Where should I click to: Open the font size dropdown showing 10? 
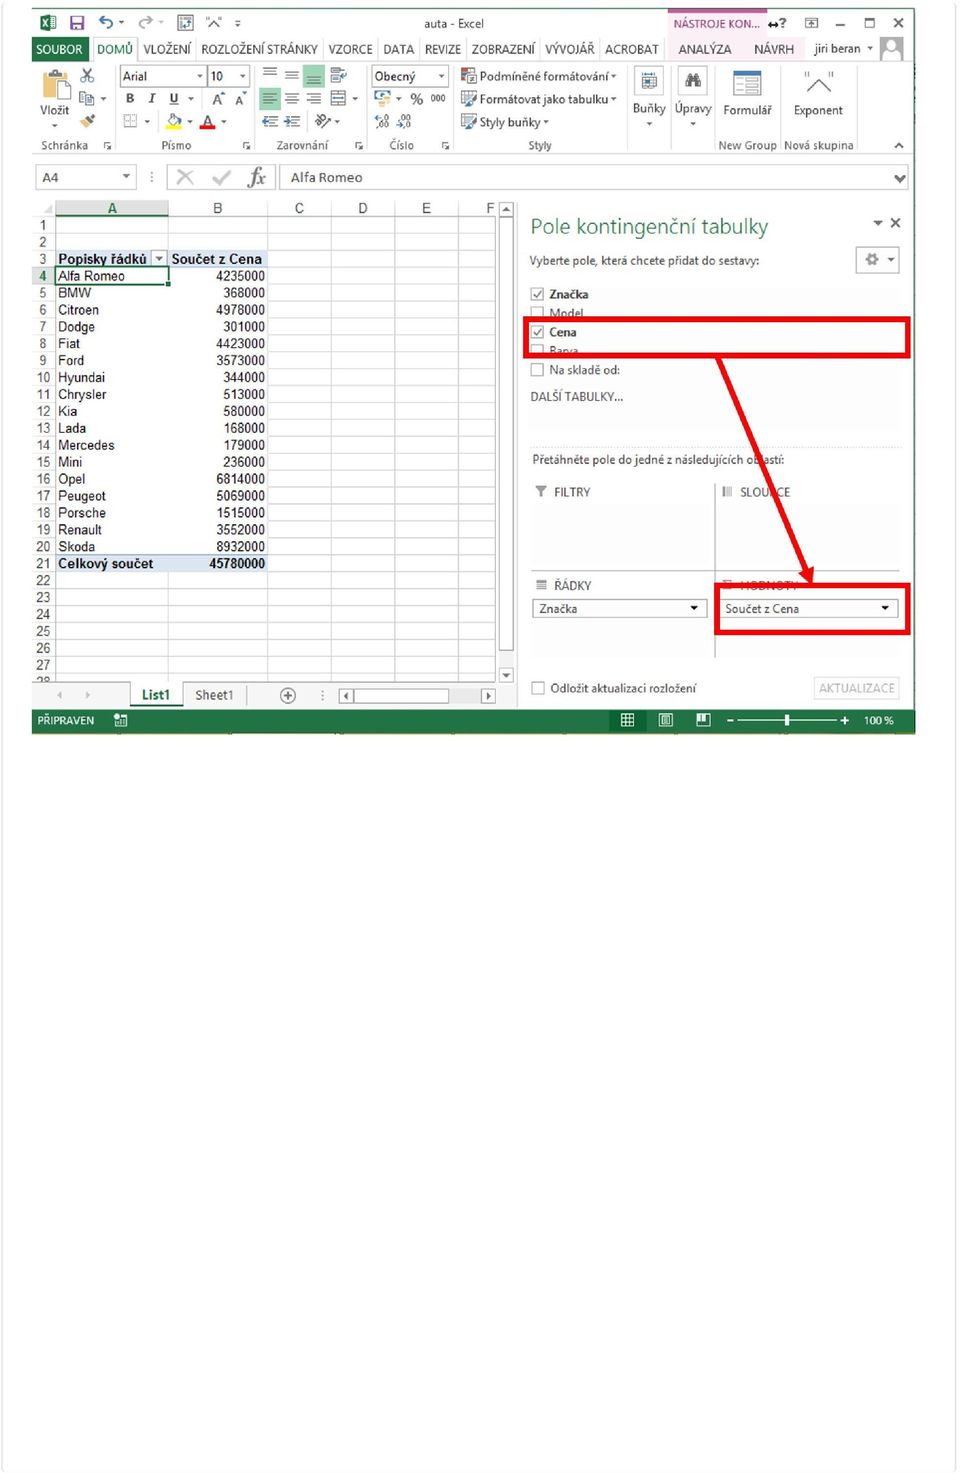(x=242, y=76)
